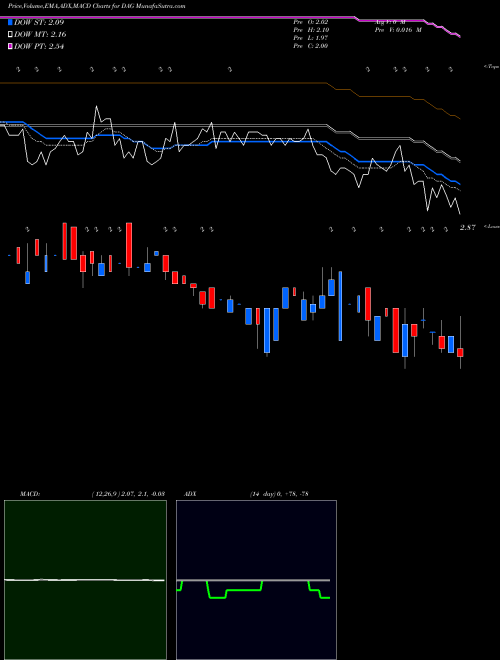Screen dimensions: 500x660
Task: Click the ADX panel label
Action: (191, 494)
